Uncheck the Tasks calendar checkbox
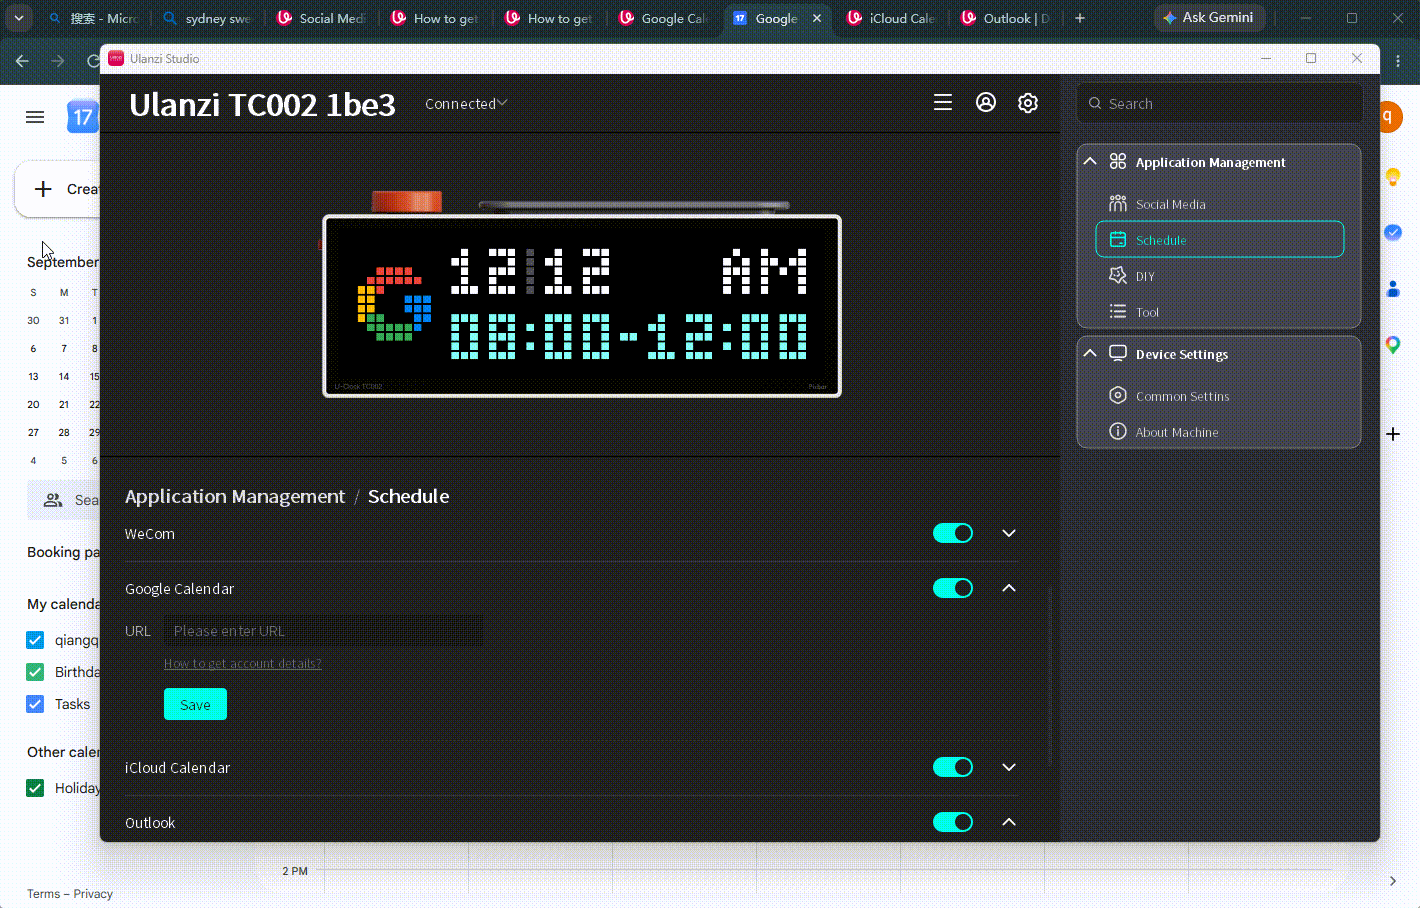Viewport: 1420px width, 908px height. [35, 704]
